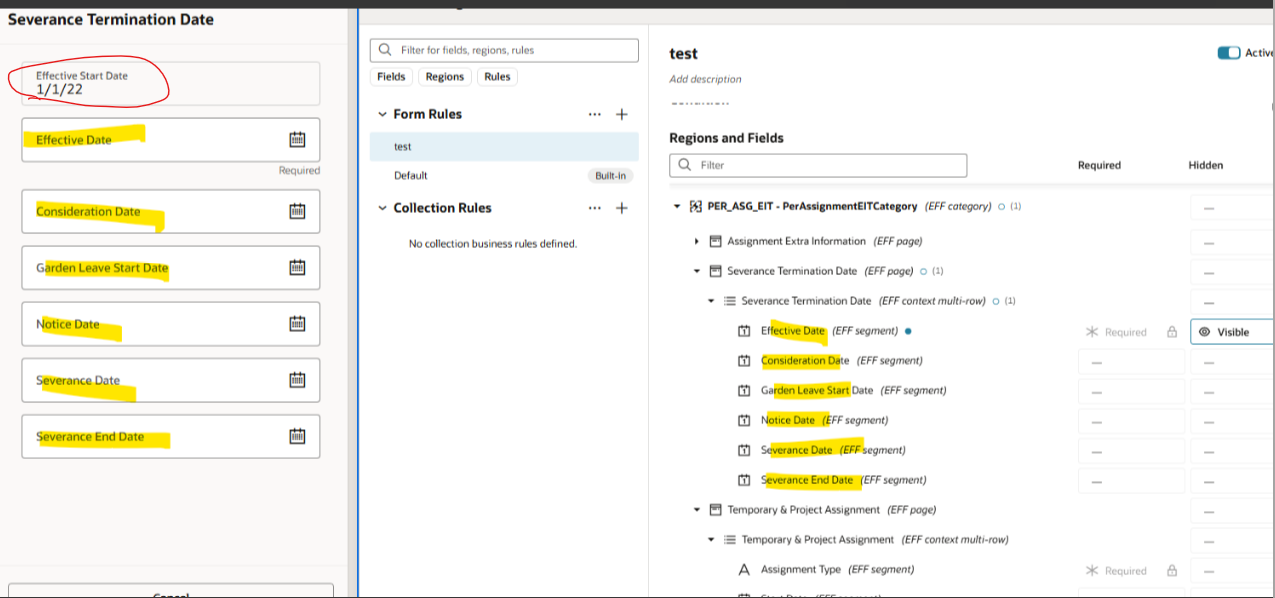1275x598 pixels.
Task: Click the date icon beside Severance Date segment
Action: tap(744, 450)
